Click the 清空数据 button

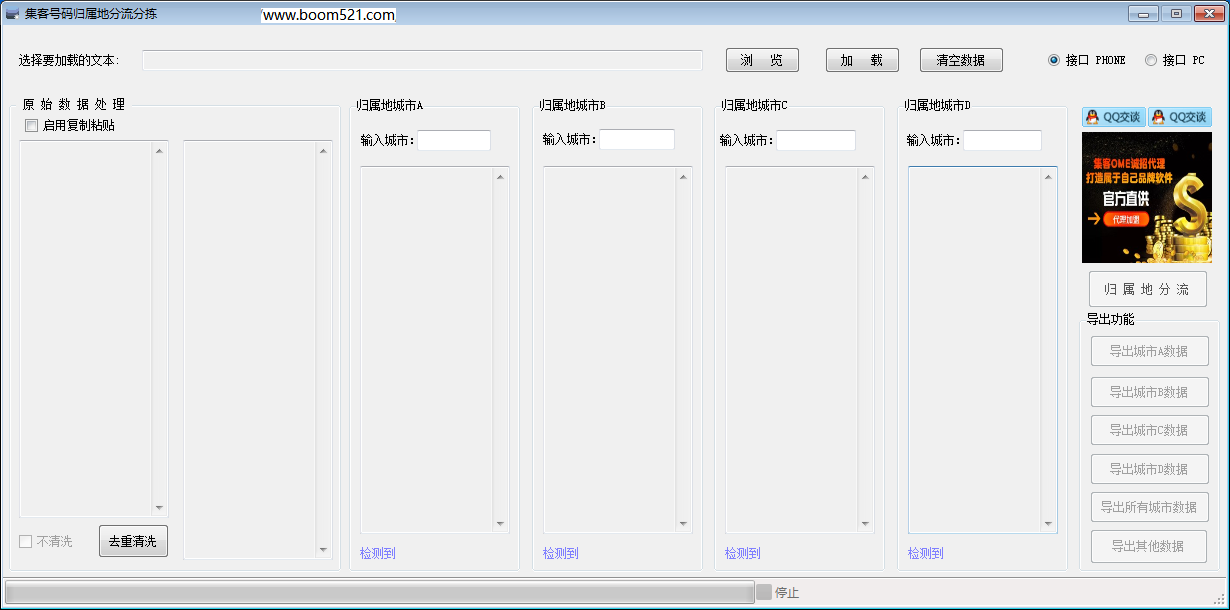(x=961, y=60)
